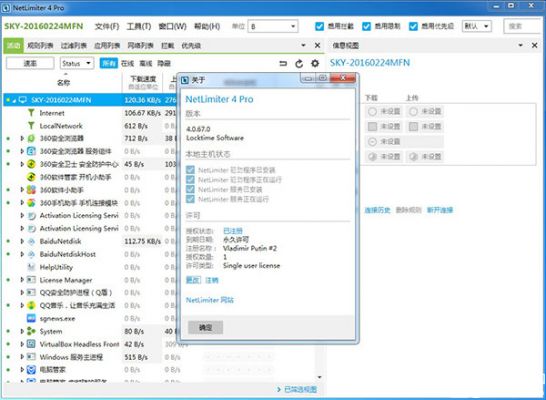This screenshot has height=400, width=546.
Task: Click the 速率 button in activity toolbar
Action: tap(30, 63)
